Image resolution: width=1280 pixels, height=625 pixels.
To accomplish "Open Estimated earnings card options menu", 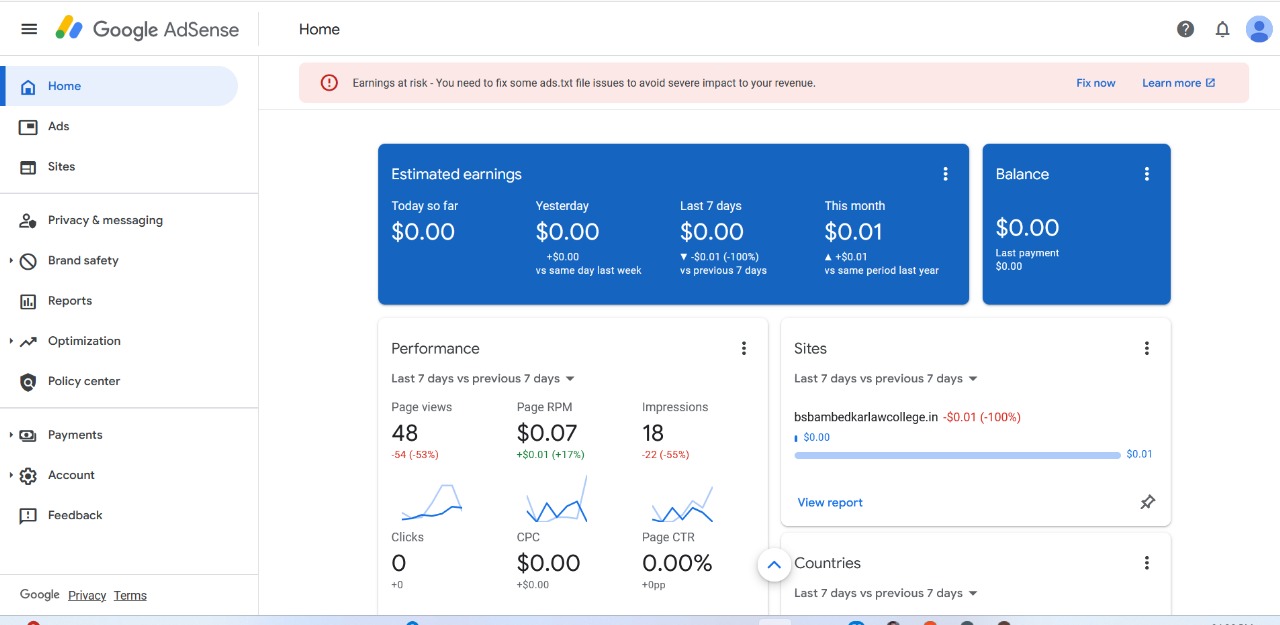I will coord(945,174).
